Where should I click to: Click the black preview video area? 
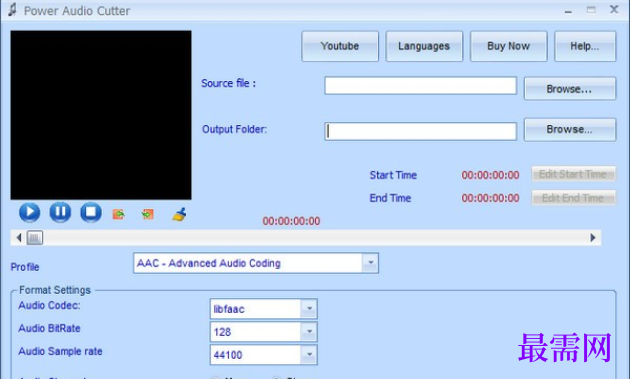[101, 115]
